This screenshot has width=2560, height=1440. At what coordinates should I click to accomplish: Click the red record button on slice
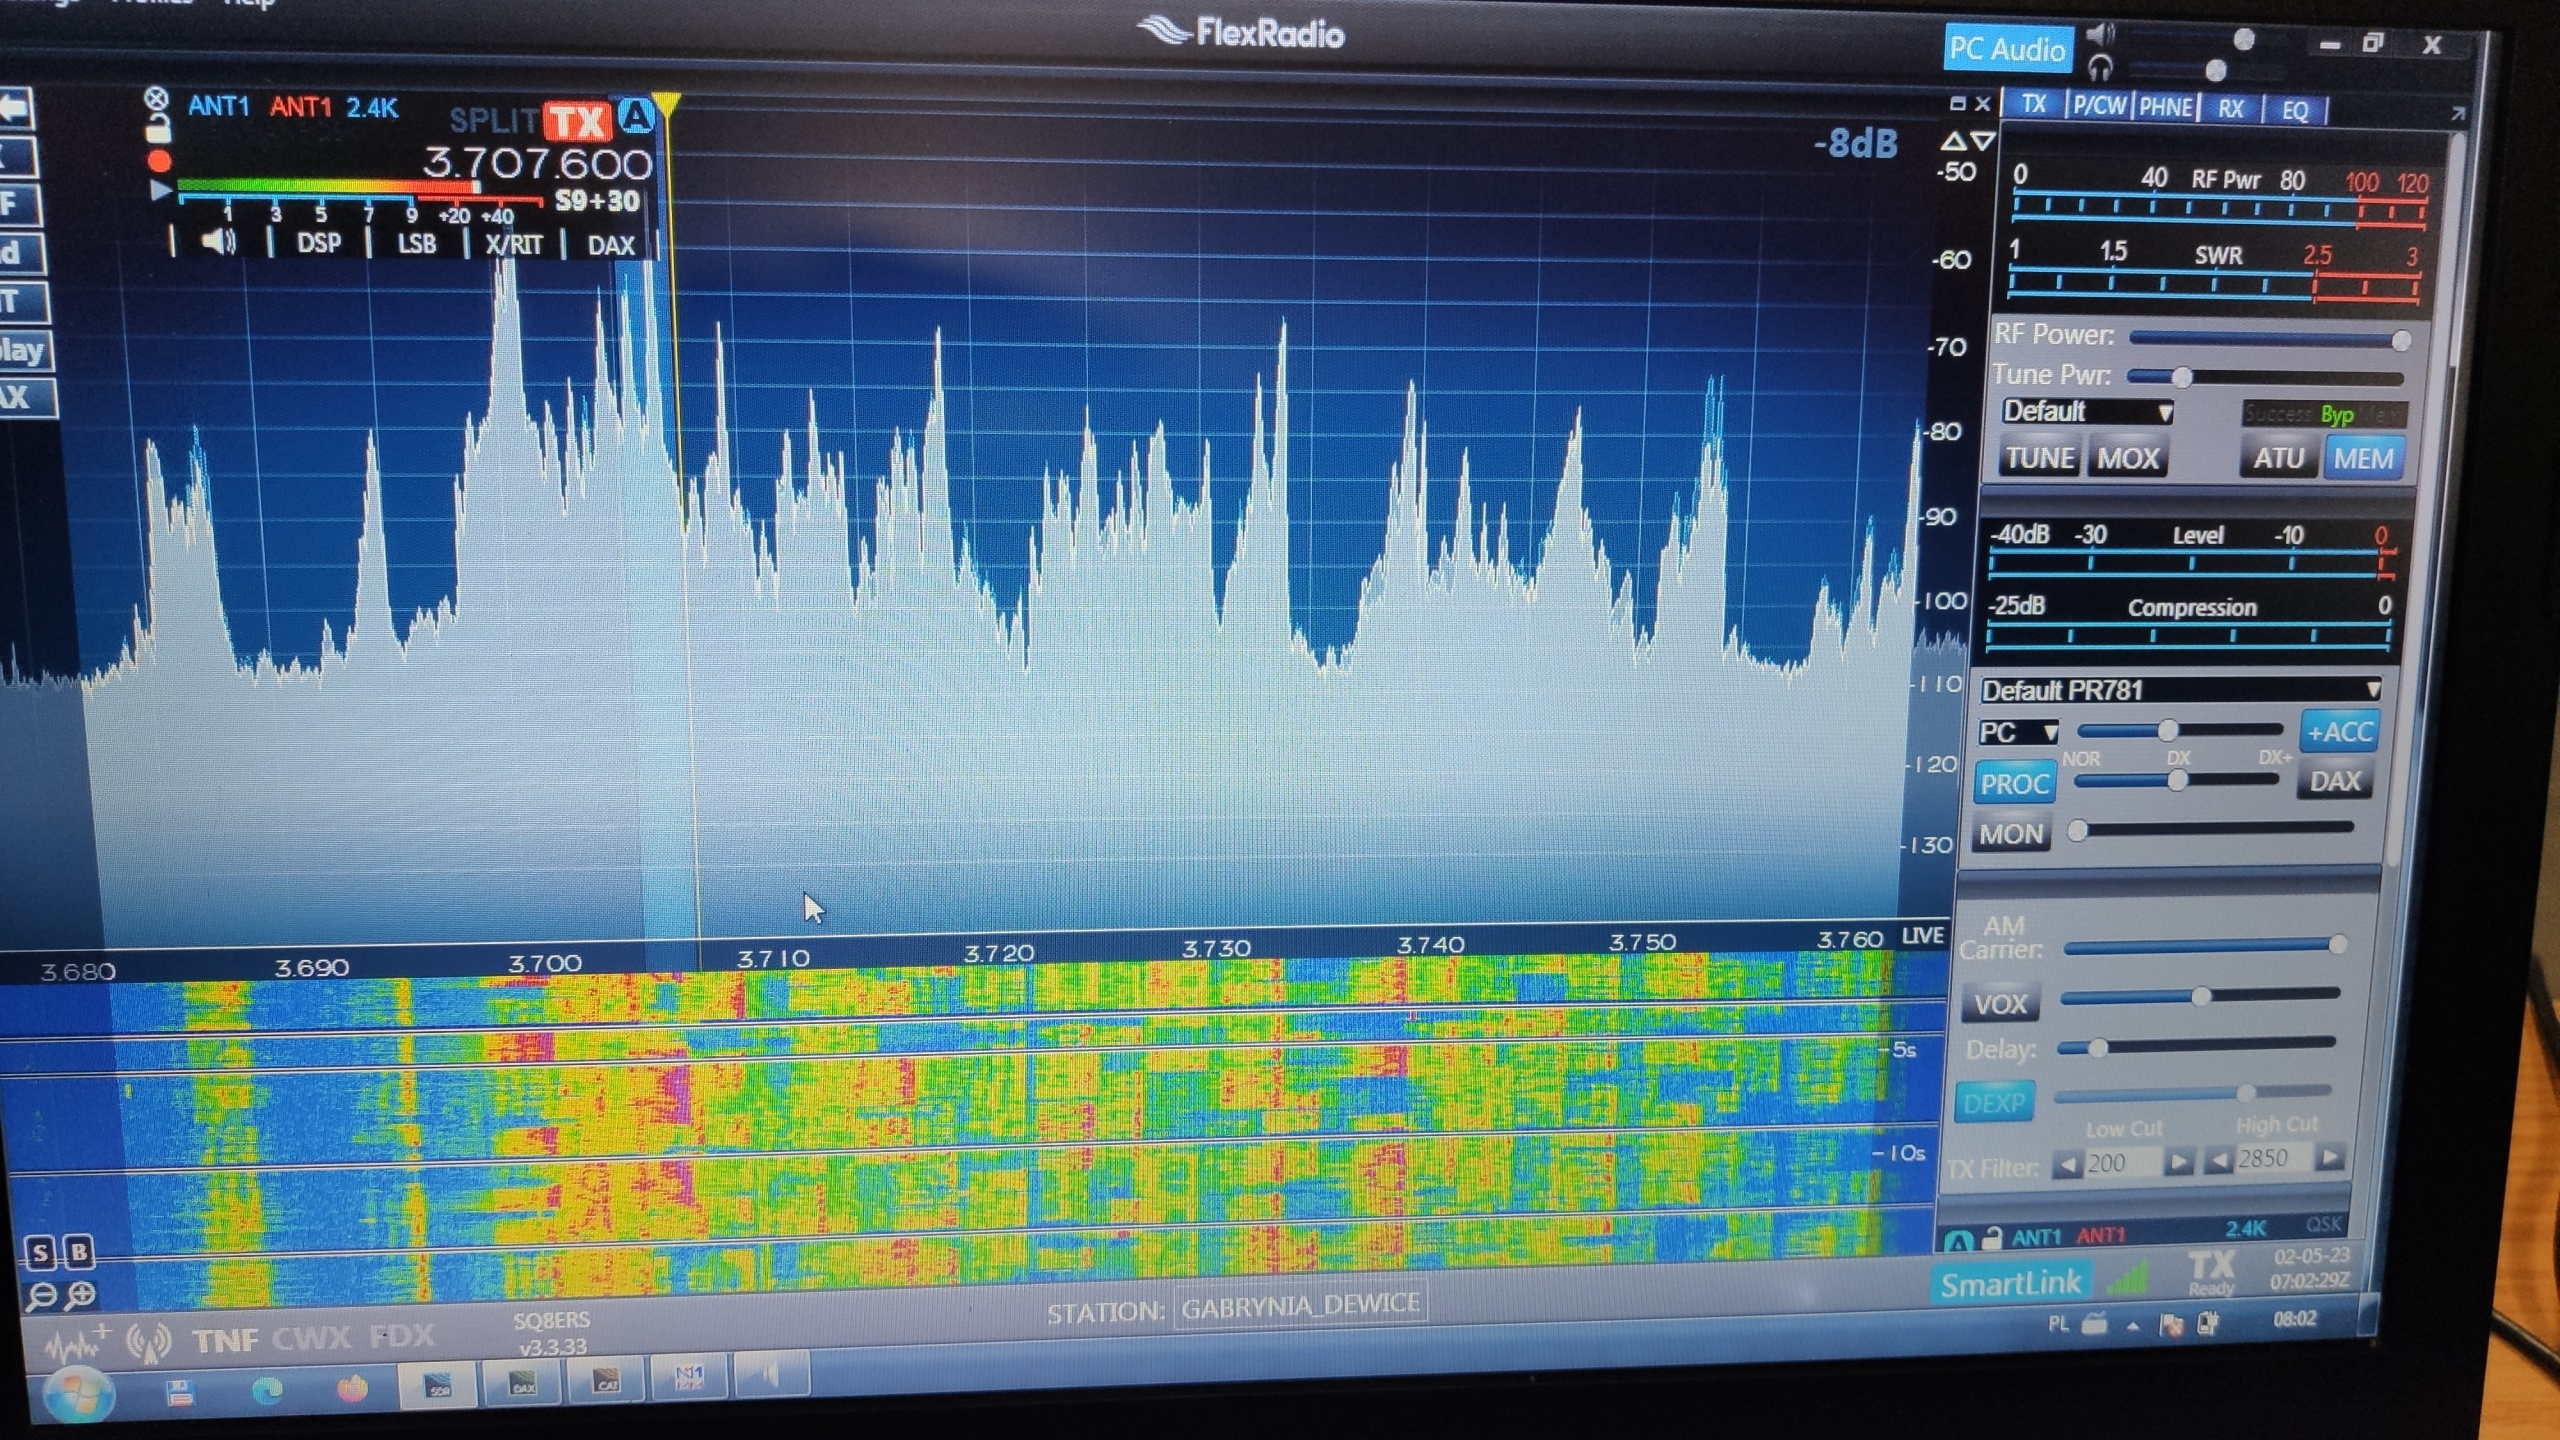click(x=159, y=161)
